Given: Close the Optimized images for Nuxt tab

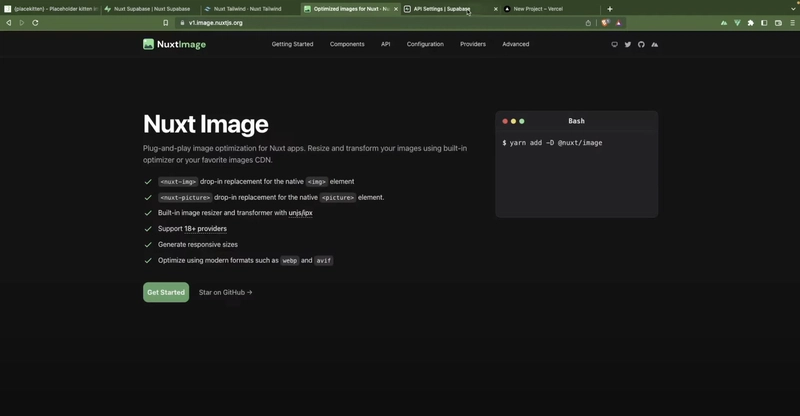Looking at the screenshot, I should click(396, 9).
